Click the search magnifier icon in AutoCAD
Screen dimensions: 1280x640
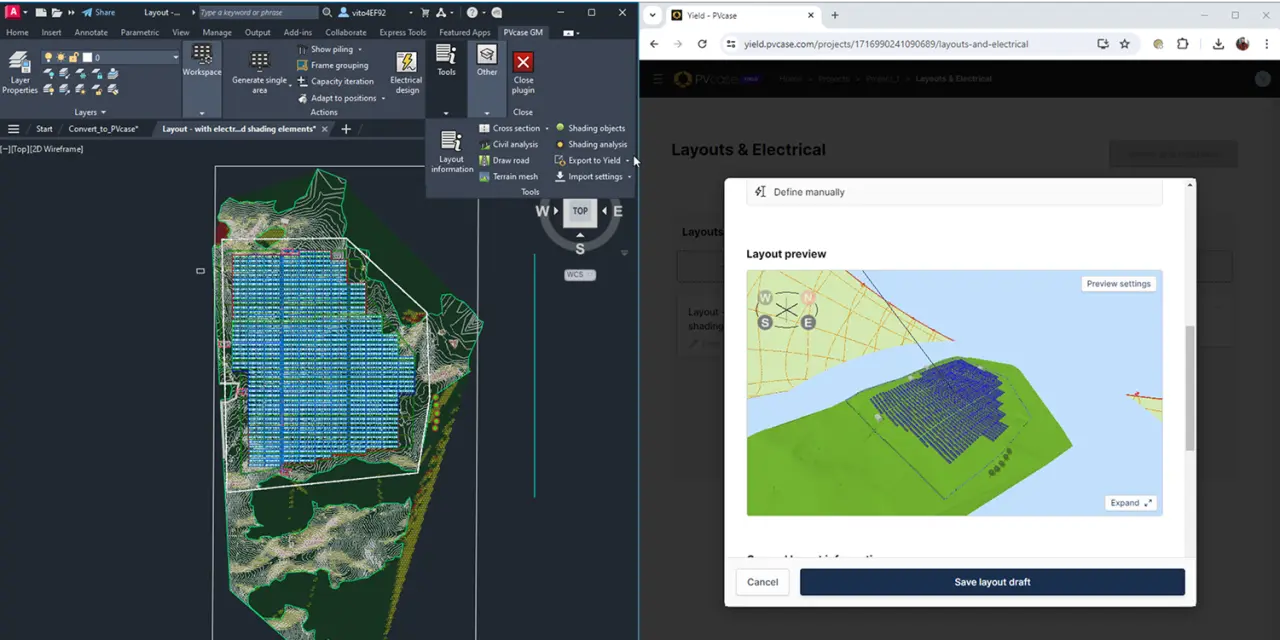[x=328, y=13]
